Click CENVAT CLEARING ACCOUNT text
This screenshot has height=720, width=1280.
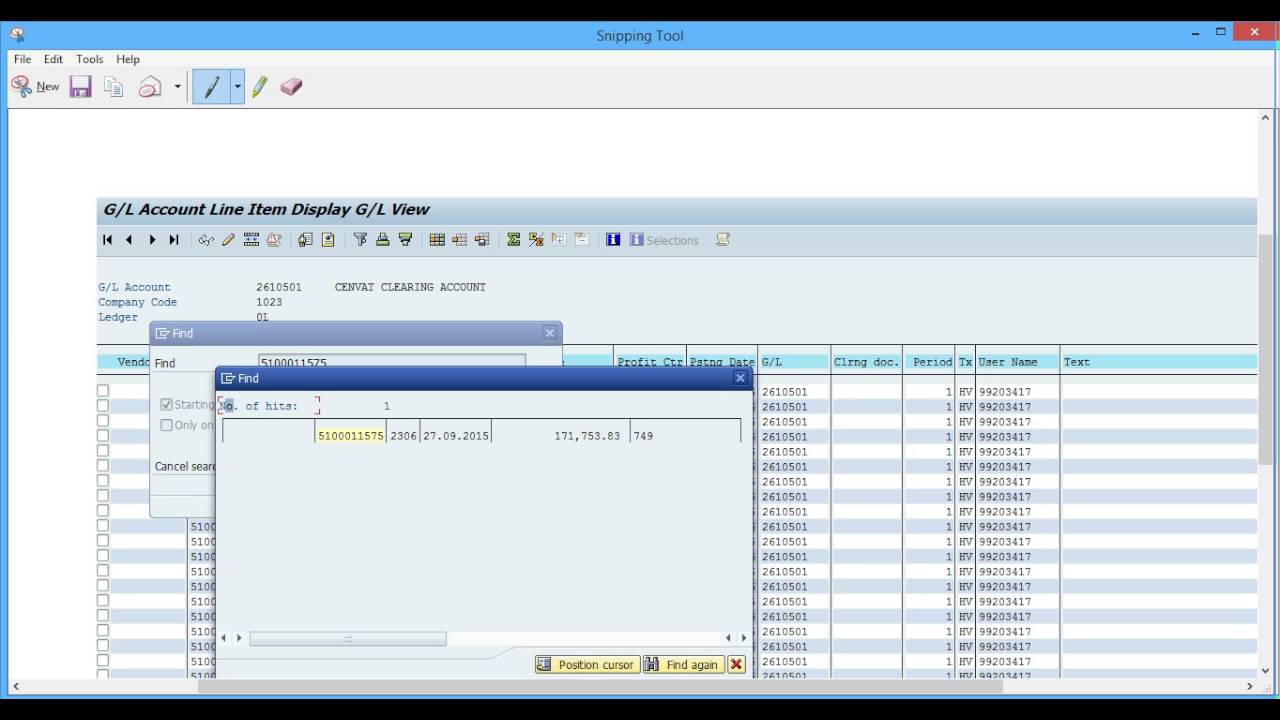[x=410, y=287]
